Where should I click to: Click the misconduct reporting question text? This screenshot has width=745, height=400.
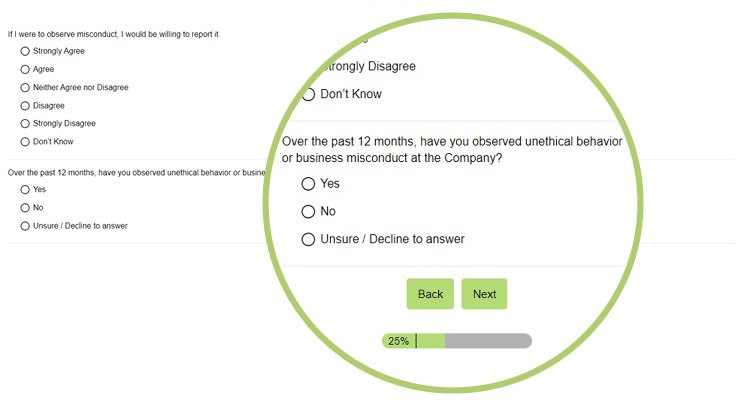(114, 34)
